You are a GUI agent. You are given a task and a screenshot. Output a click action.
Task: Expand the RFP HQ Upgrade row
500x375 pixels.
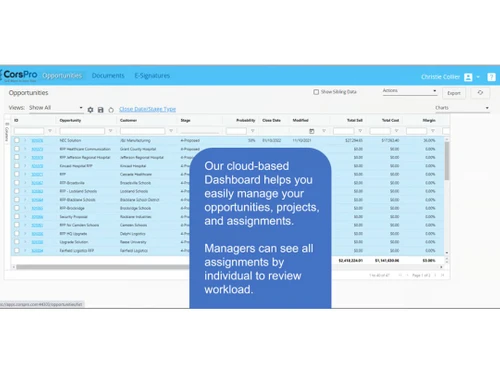click(x=25, y=233)
